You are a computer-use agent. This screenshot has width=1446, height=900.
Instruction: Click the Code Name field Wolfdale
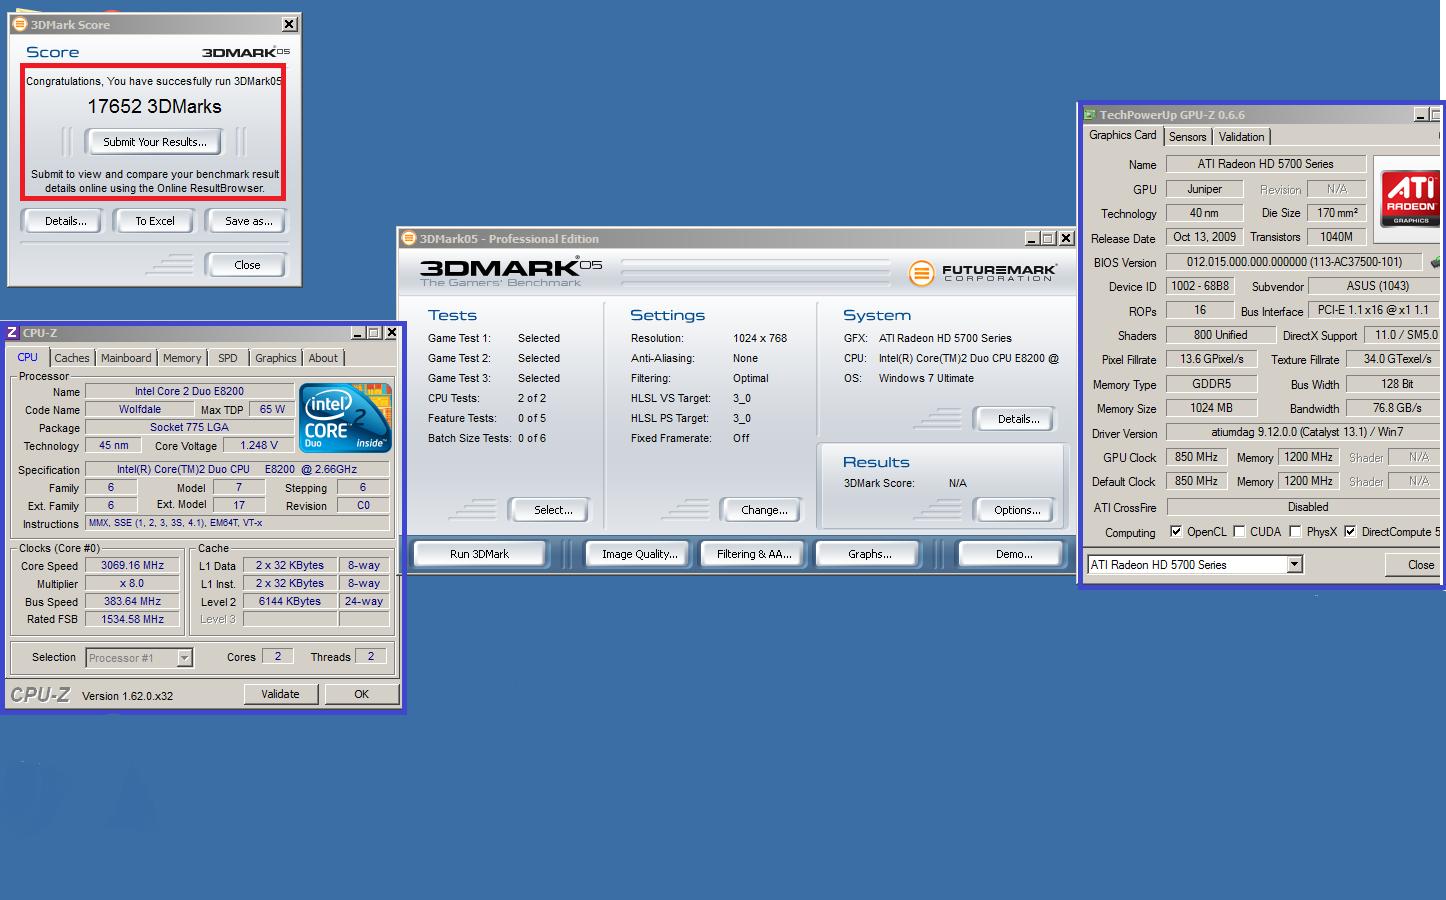point(139,409)
